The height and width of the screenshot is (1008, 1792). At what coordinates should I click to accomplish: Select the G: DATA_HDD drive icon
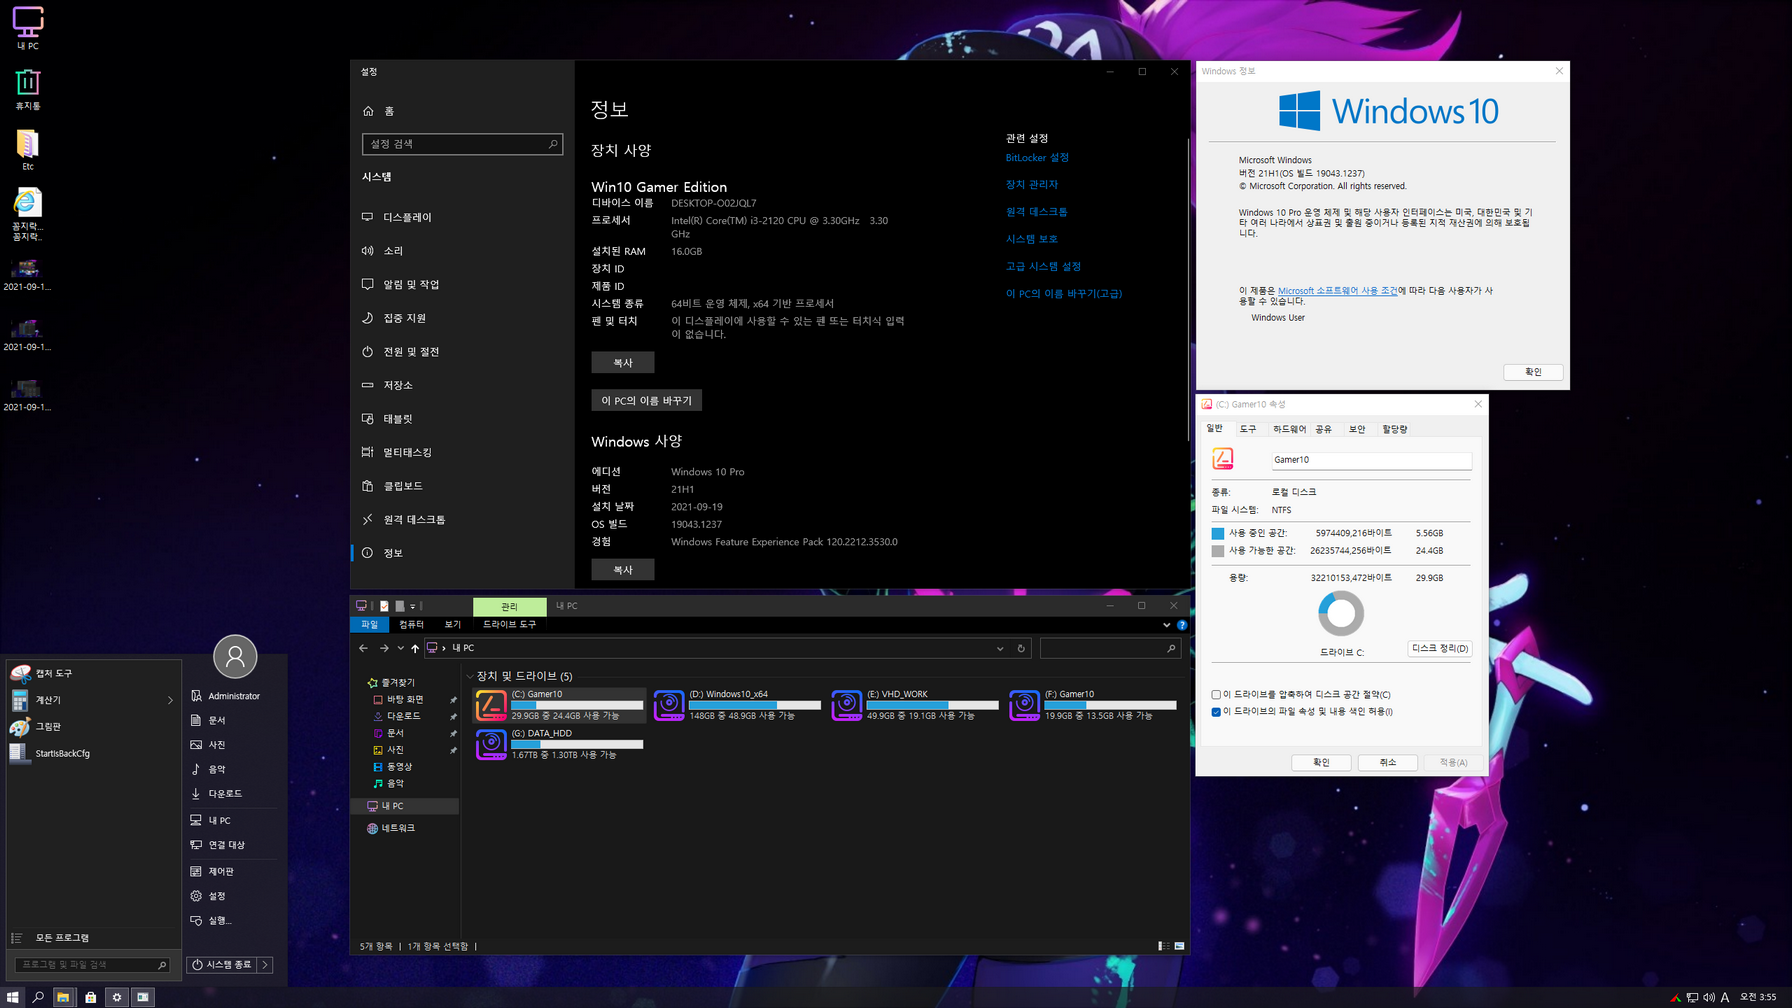coord(490,744)
